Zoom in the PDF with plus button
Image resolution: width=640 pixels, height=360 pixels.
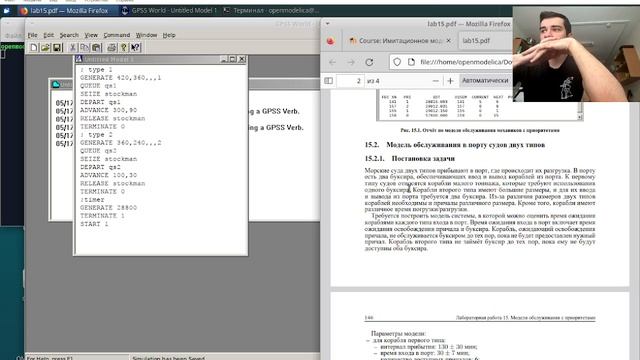[450, 81]
